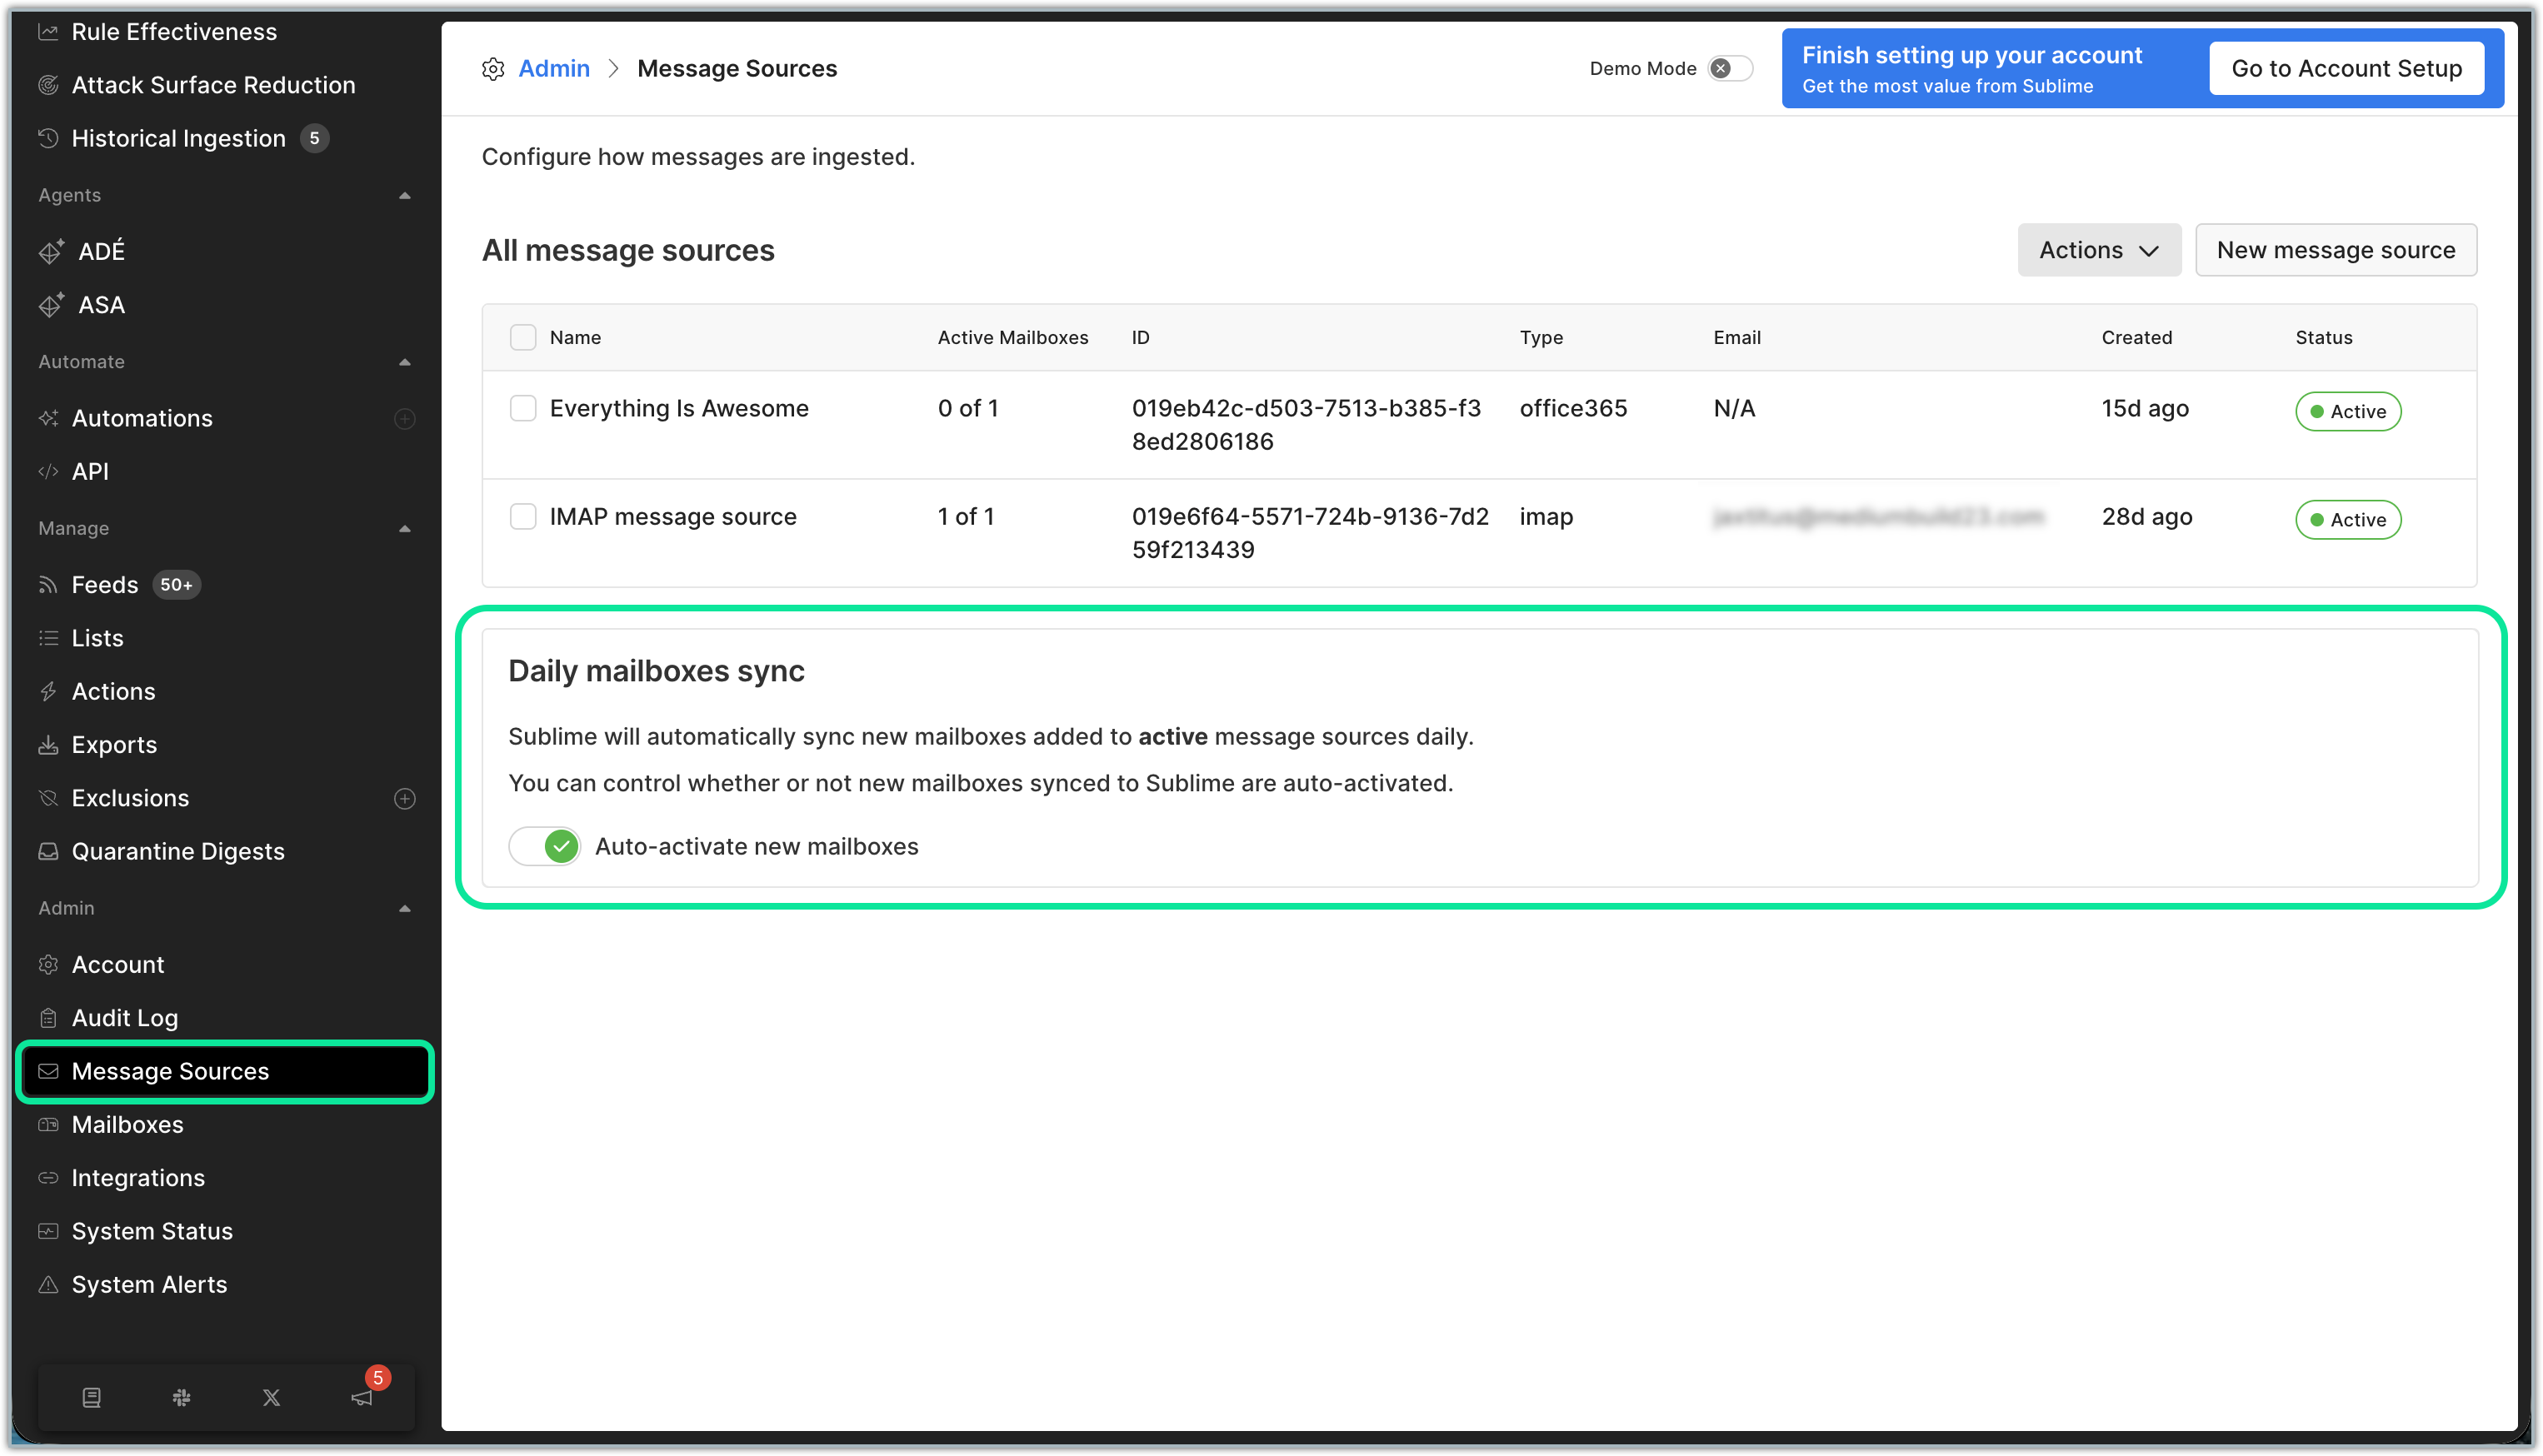The image size is (2543, 1456).
Task: Click the Status column header
Action: (2324, 337)
